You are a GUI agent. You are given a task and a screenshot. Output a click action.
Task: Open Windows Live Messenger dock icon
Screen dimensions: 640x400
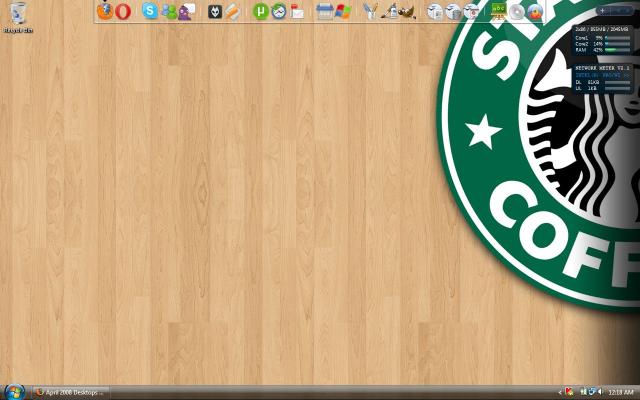169,11
